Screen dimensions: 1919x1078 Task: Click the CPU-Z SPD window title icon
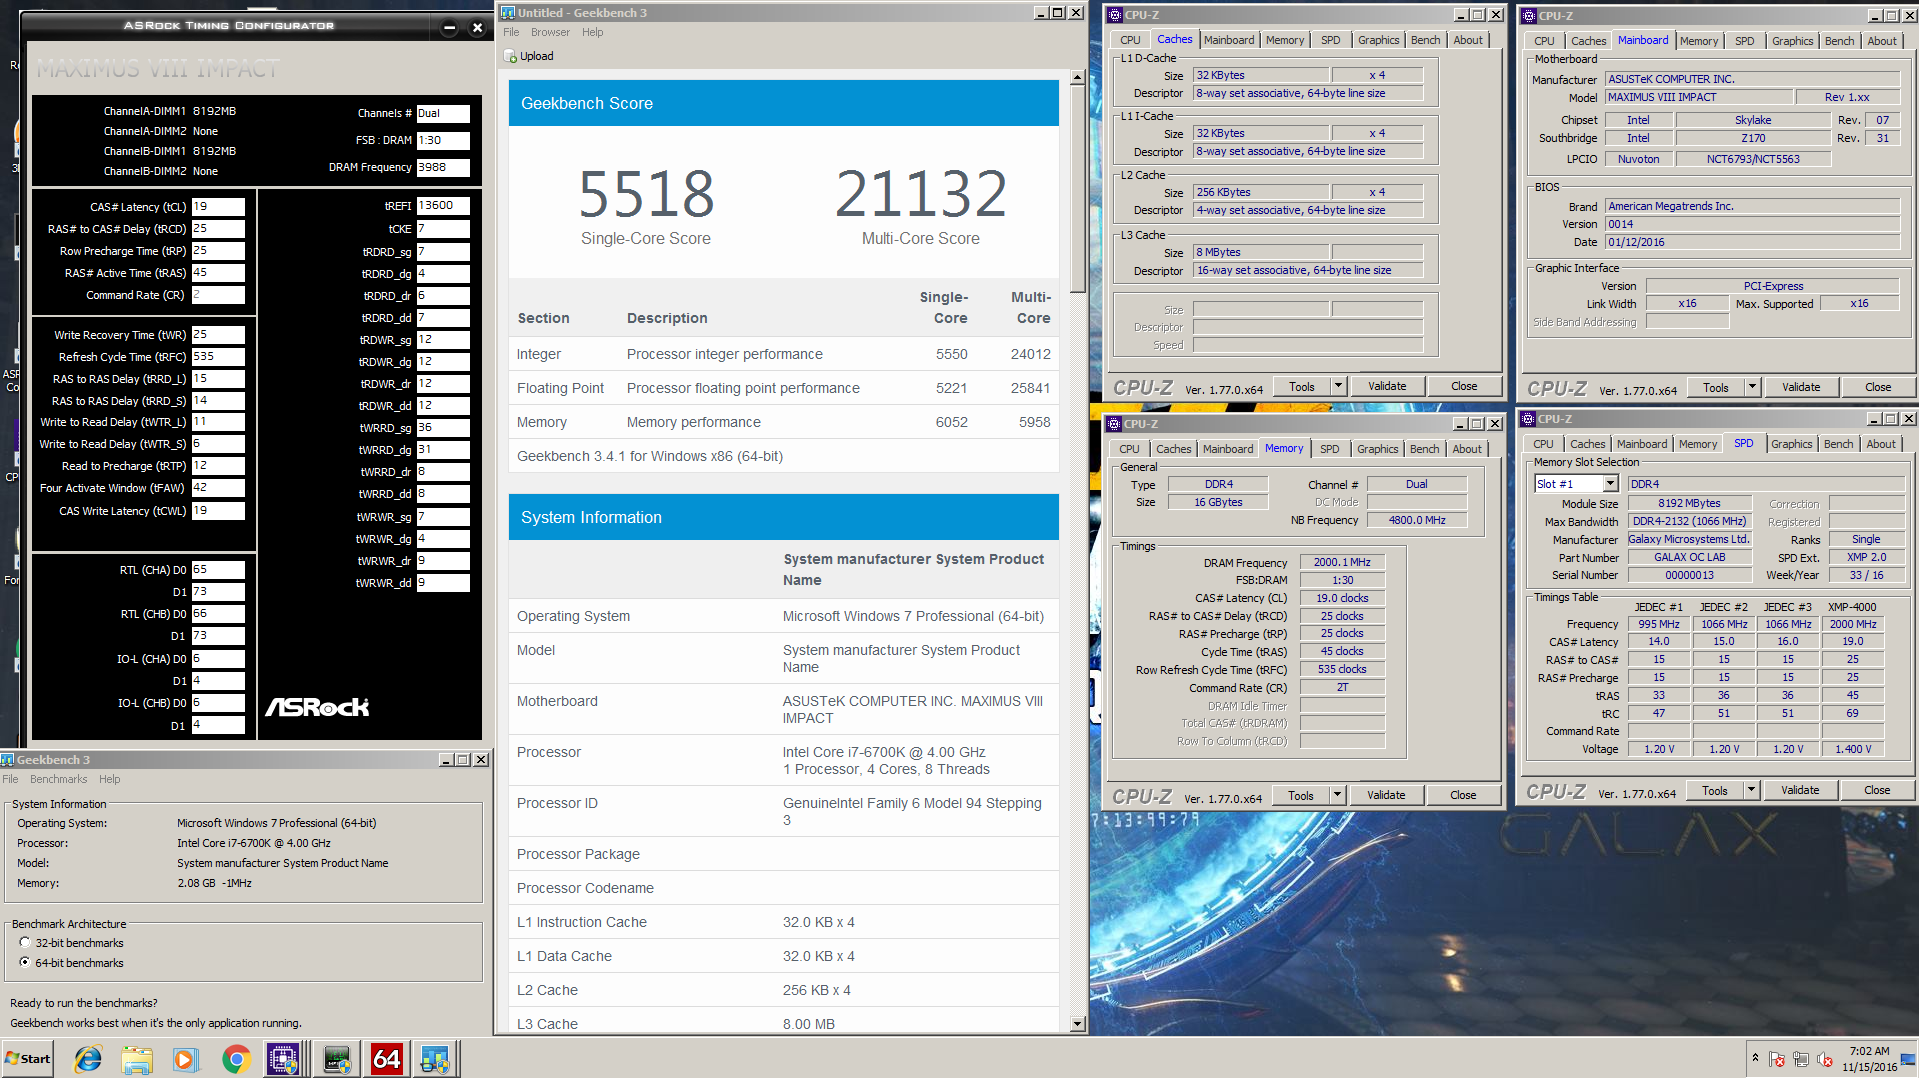[1528, 419]
